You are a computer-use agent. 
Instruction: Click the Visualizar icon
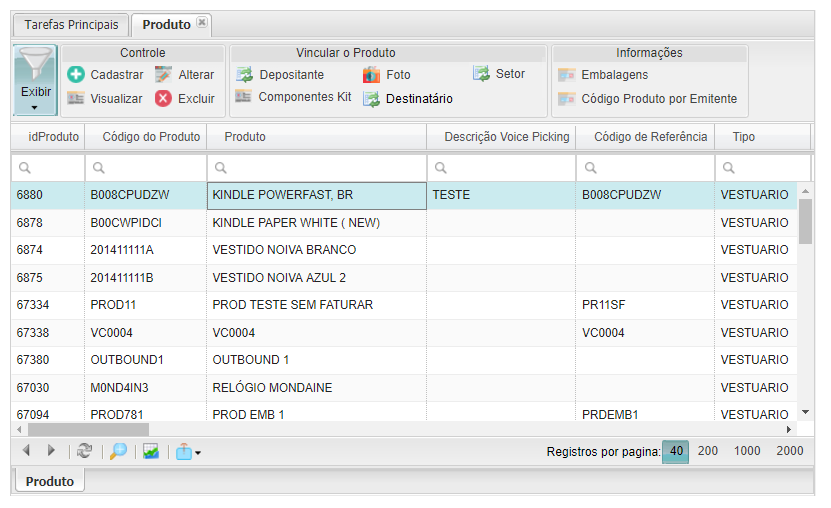(x=76, y=98)
